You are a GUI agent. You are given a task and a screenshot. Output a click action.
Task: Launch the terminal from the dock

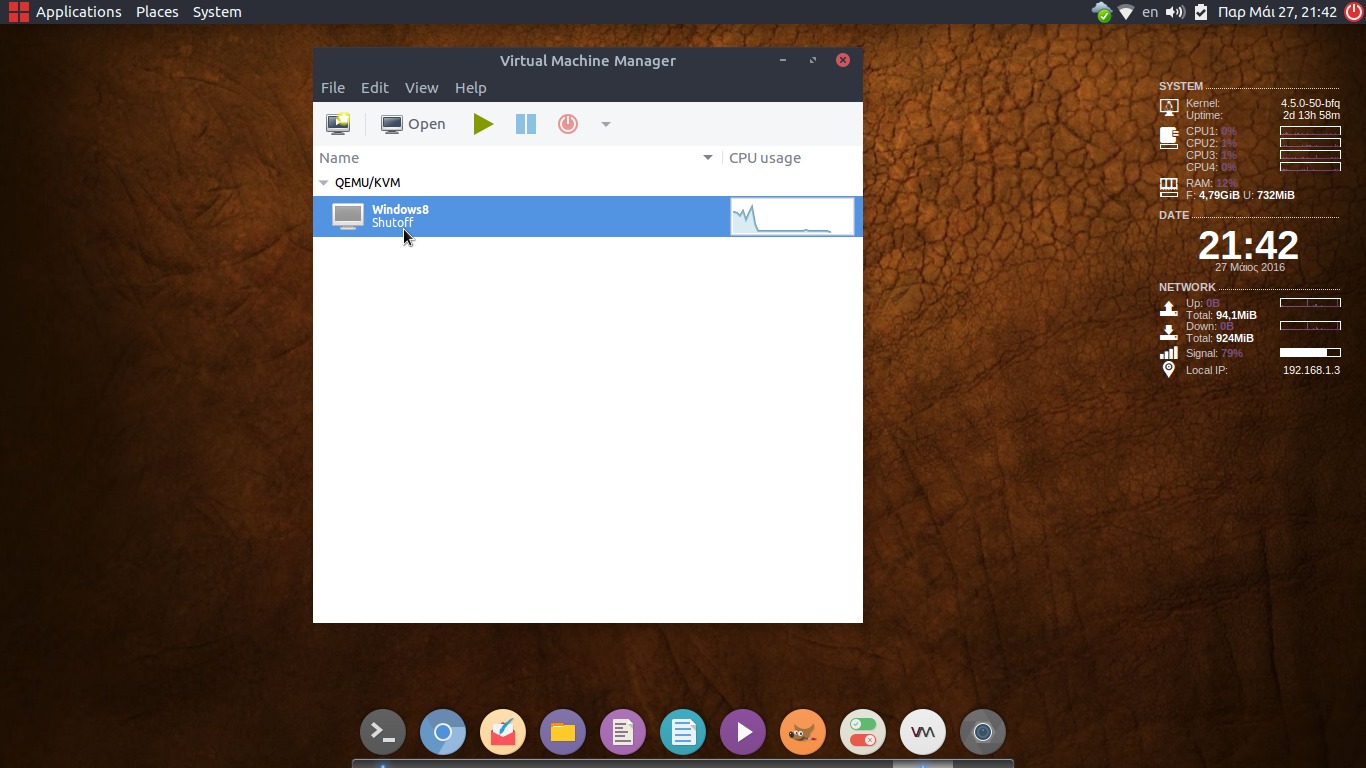pos(383,733)
